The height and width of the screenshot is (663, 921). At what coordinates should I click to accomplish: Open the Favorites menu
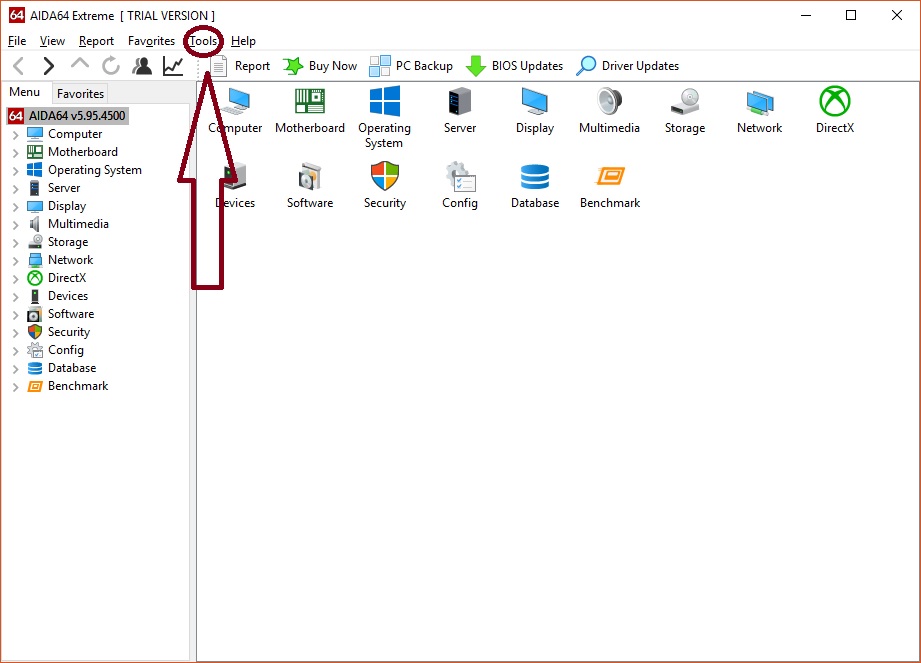[x=152, y=41]
